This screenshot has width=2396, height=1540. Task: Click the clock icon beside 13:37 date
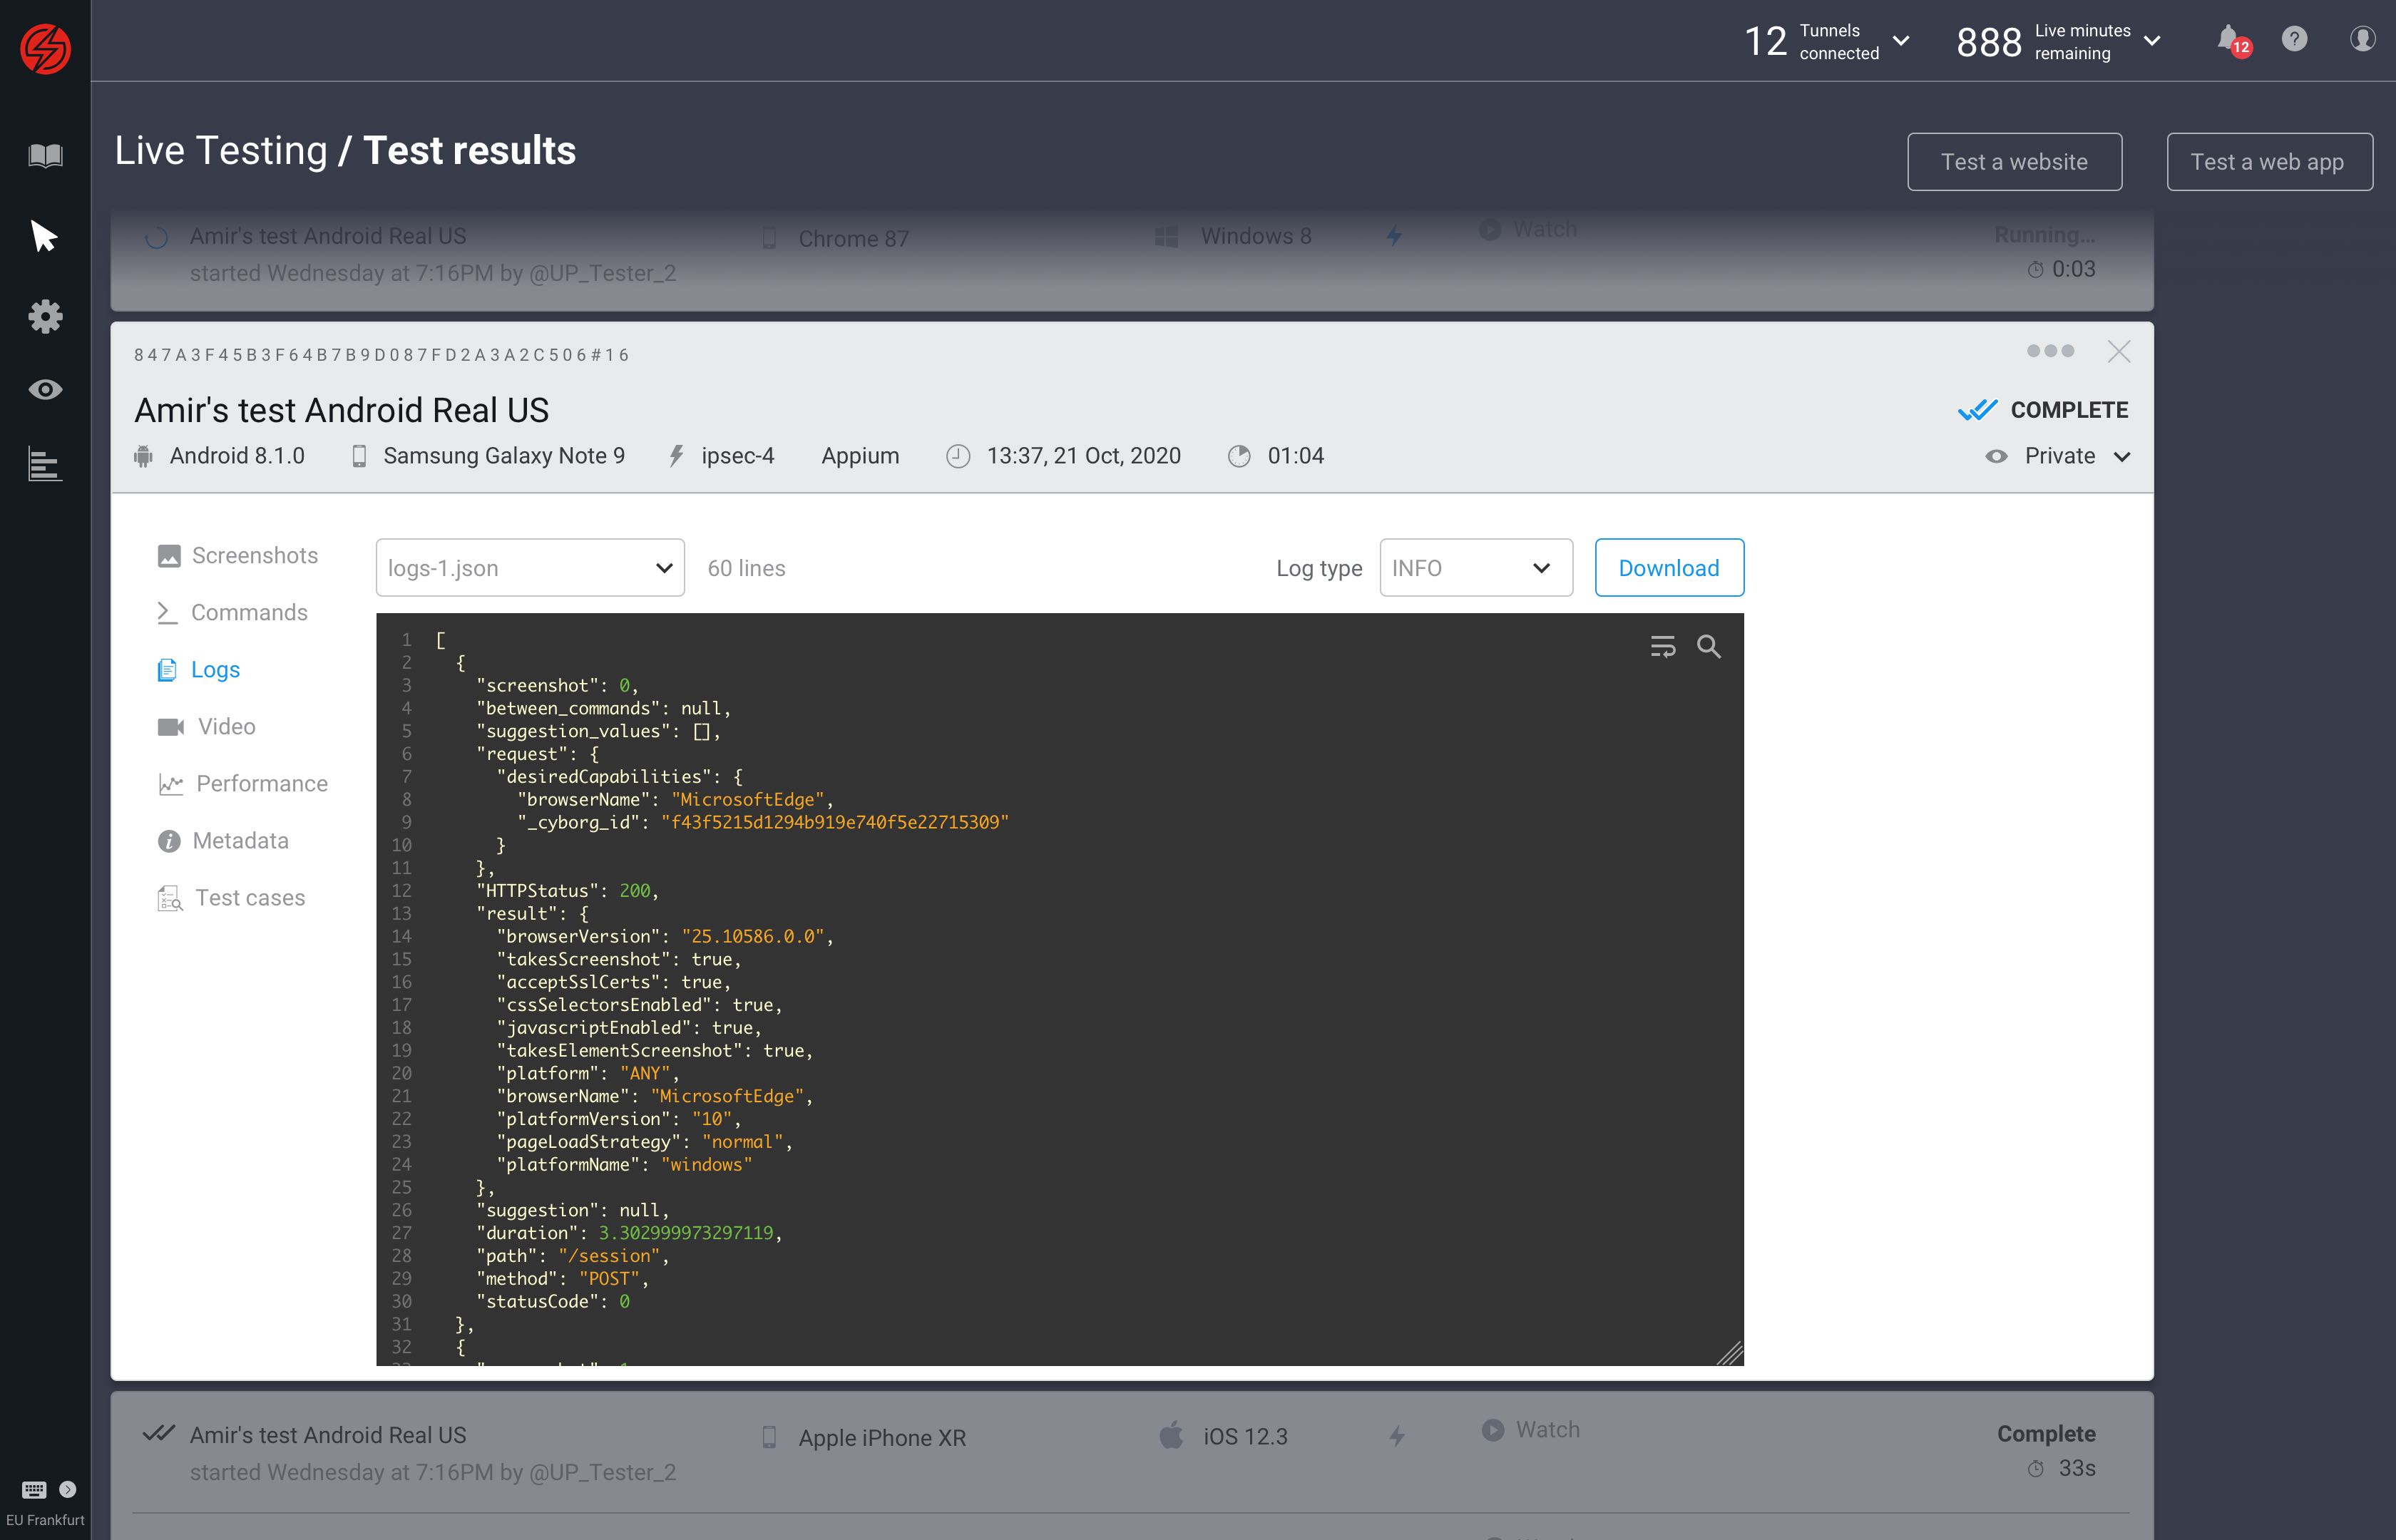958,456
